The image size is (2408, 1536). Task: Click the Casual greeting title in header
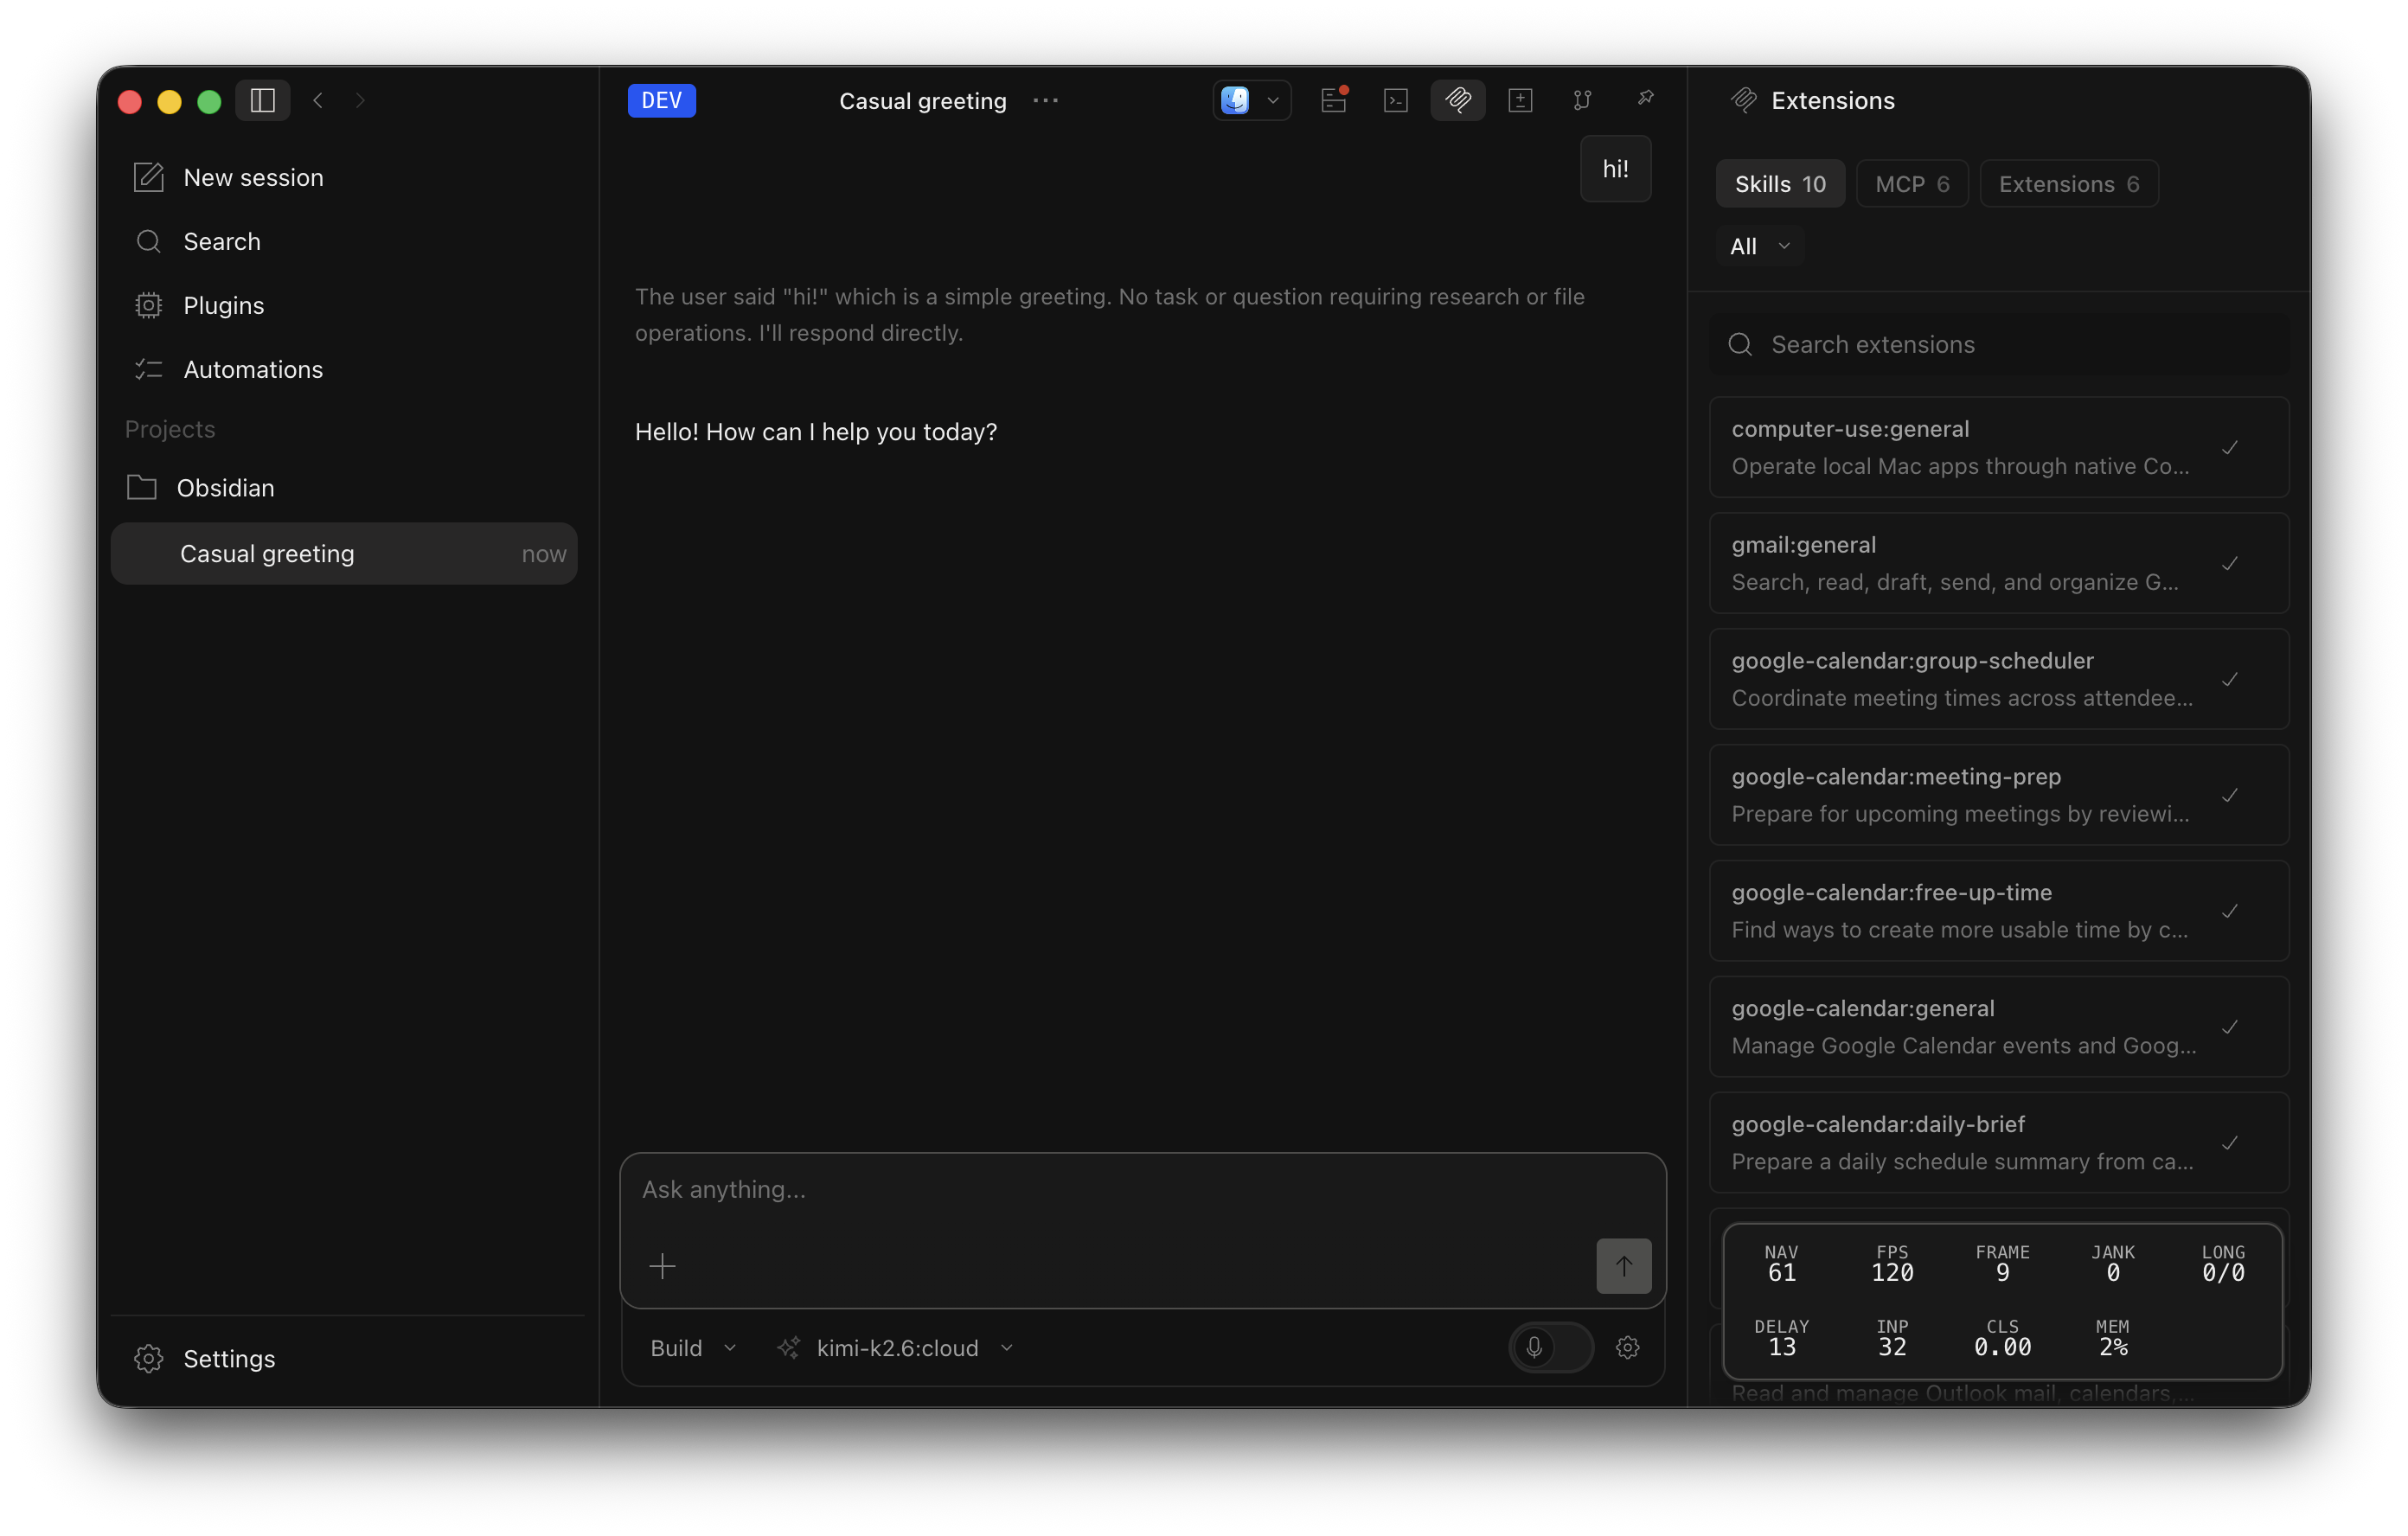click(922, 100)
